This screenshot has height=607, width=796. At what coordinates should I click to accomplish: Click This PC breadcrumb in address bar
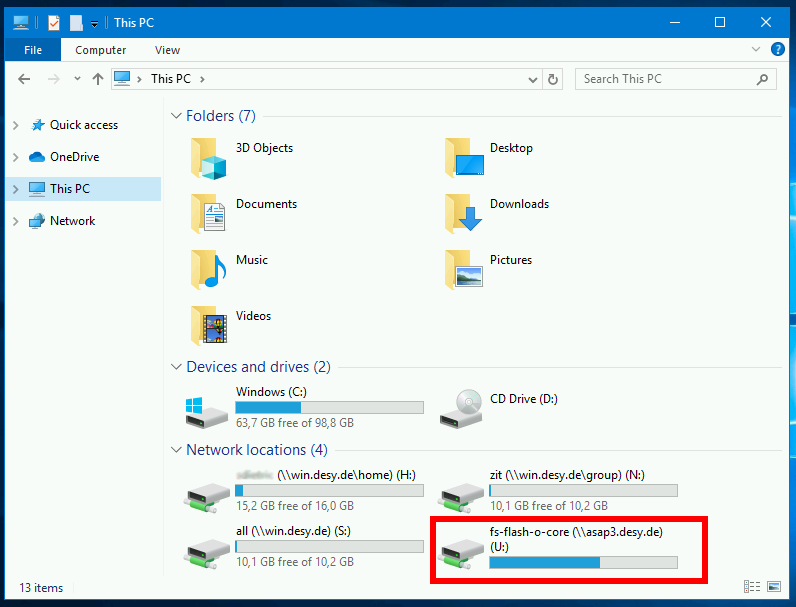[171, 79]
